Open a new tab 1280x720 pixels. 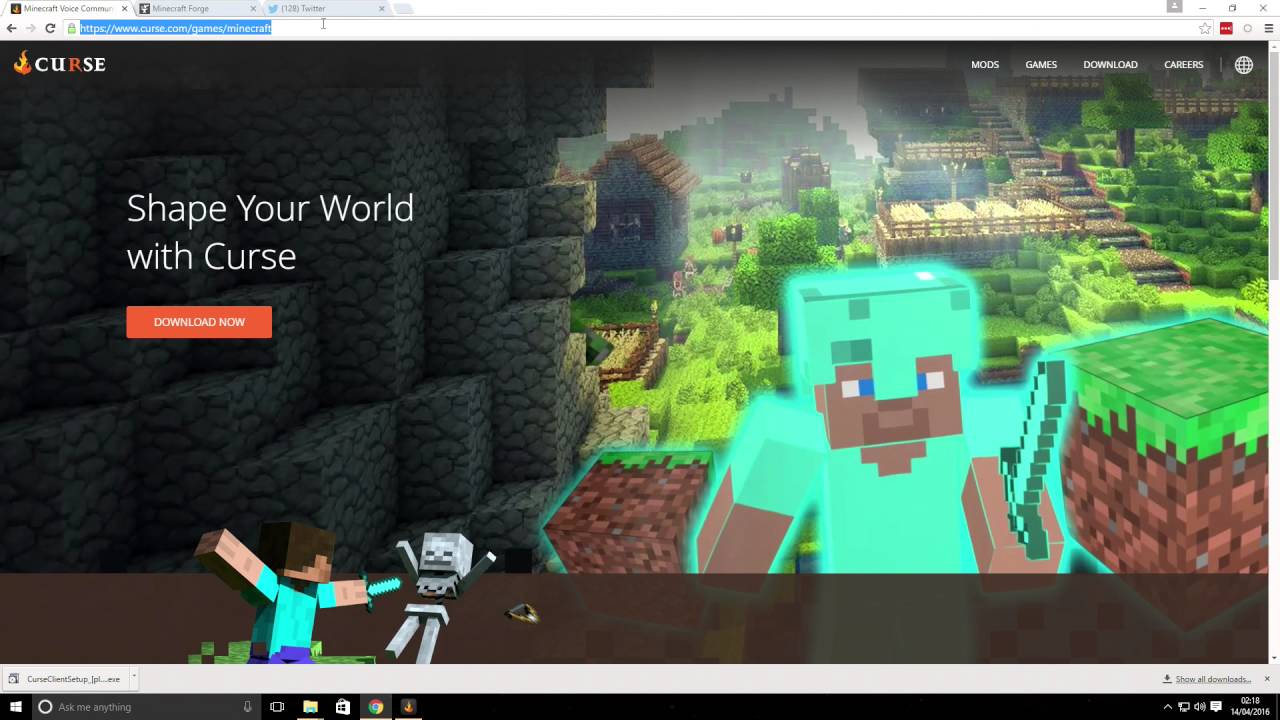[403, 9]
